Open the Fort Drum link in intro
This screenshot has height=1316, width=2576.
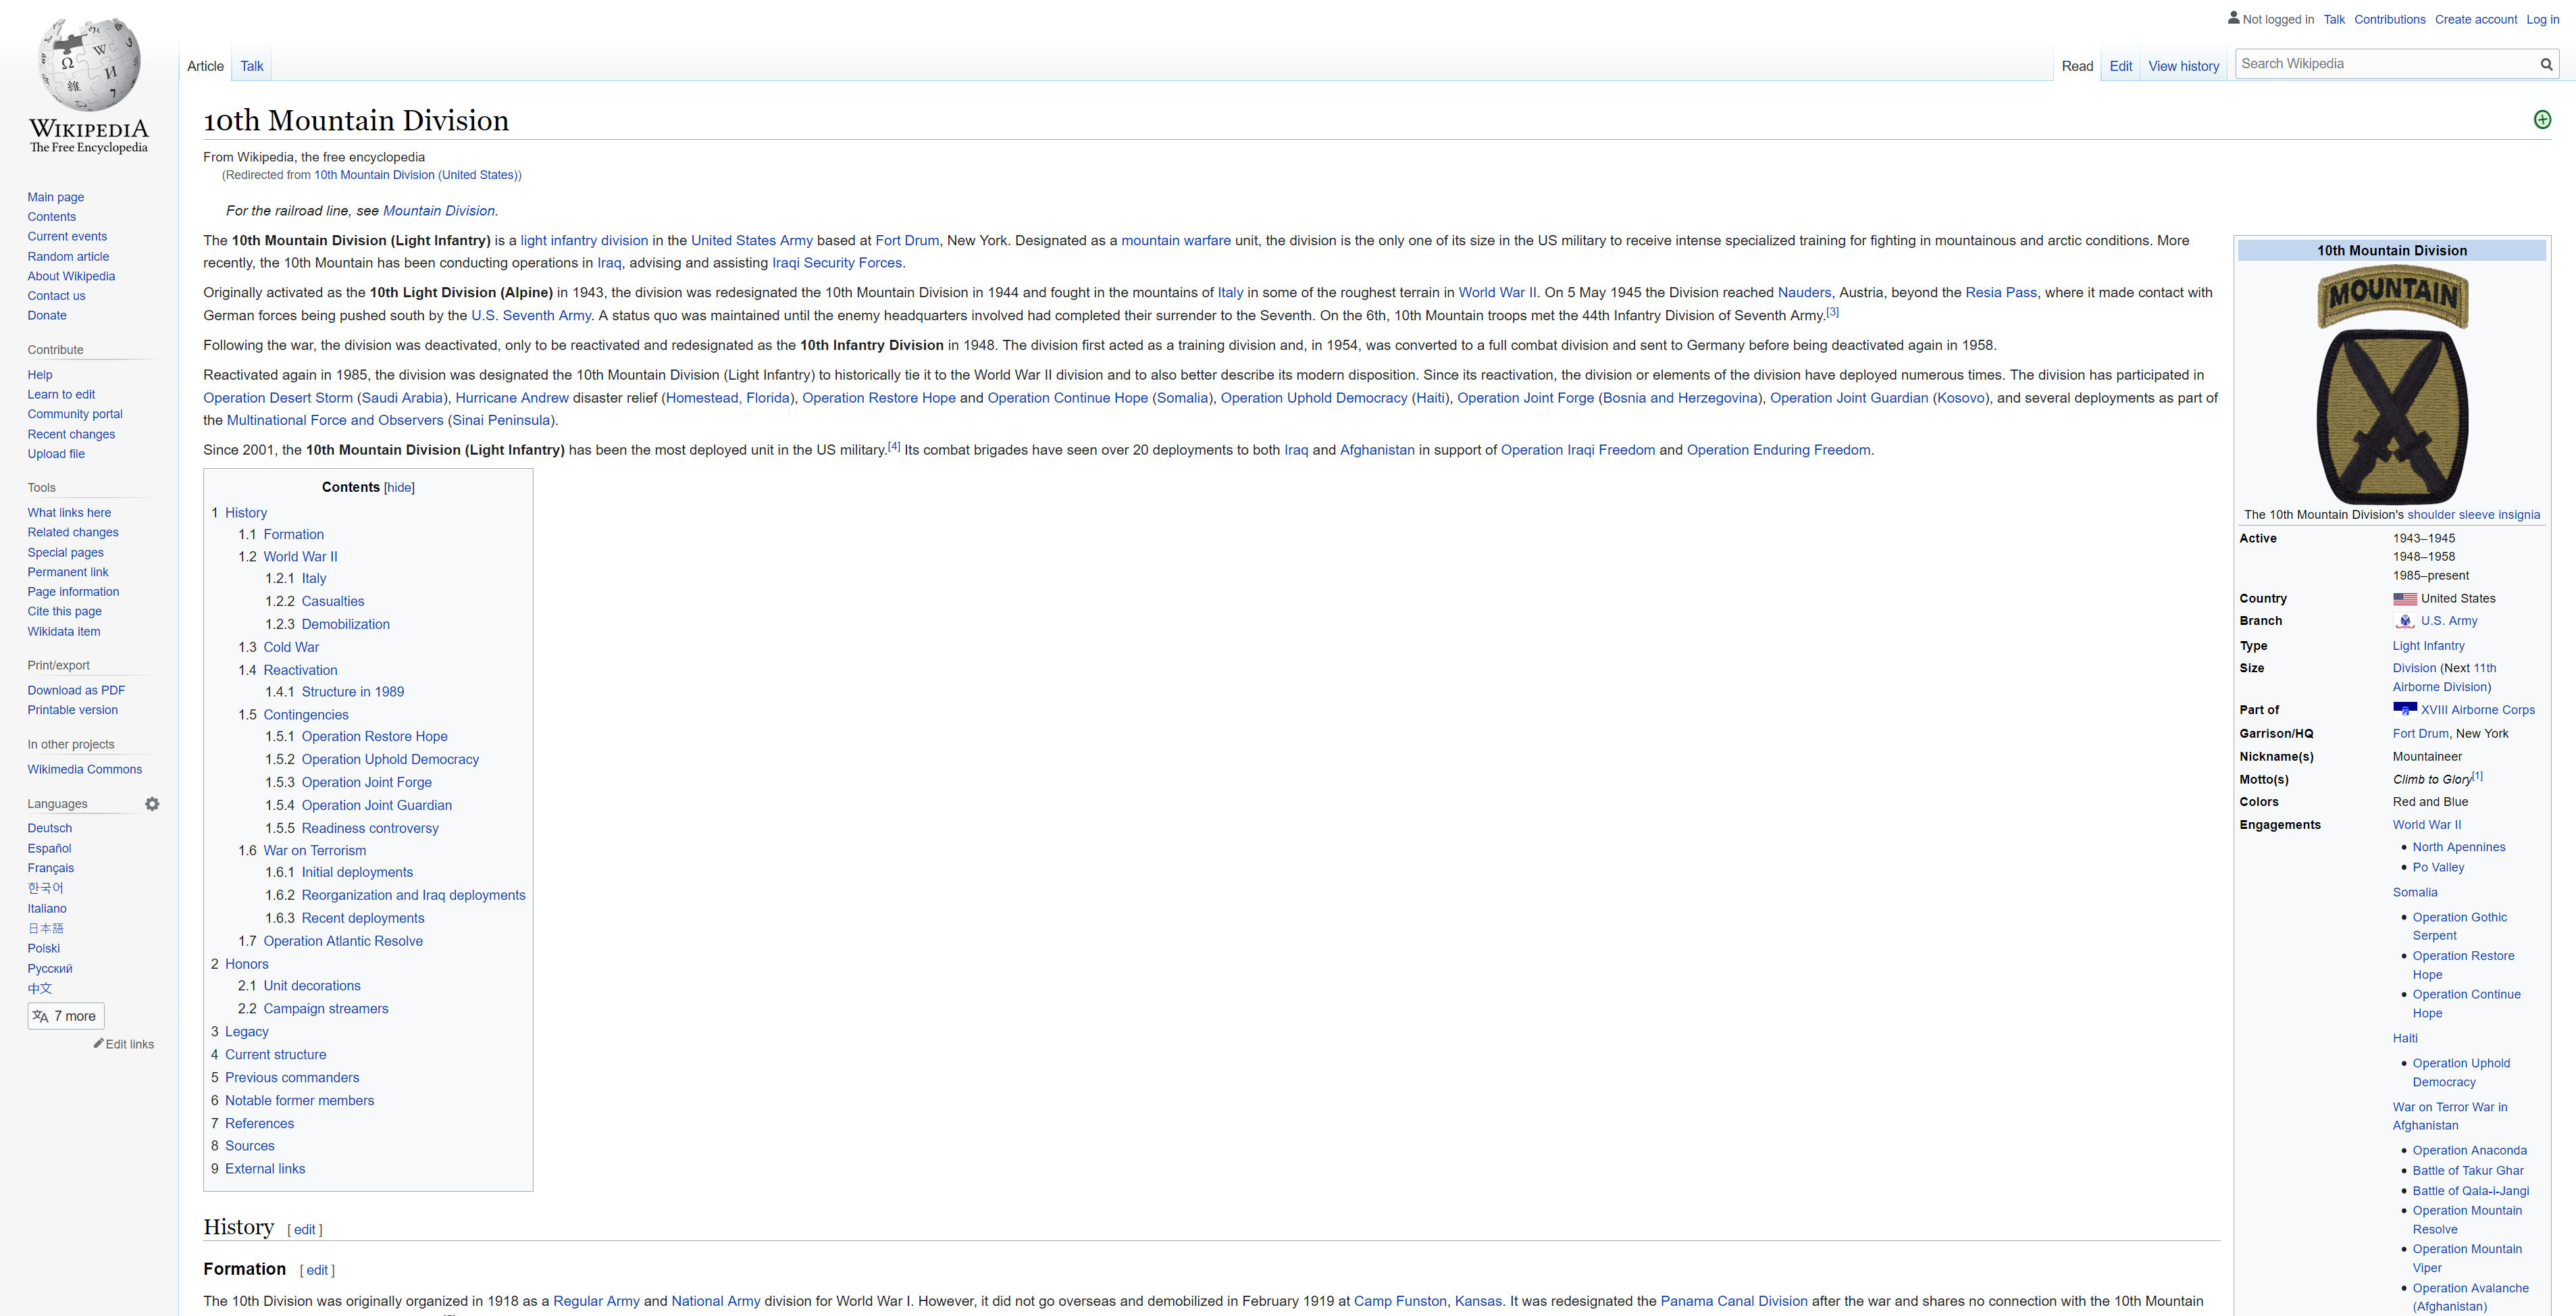907,240
